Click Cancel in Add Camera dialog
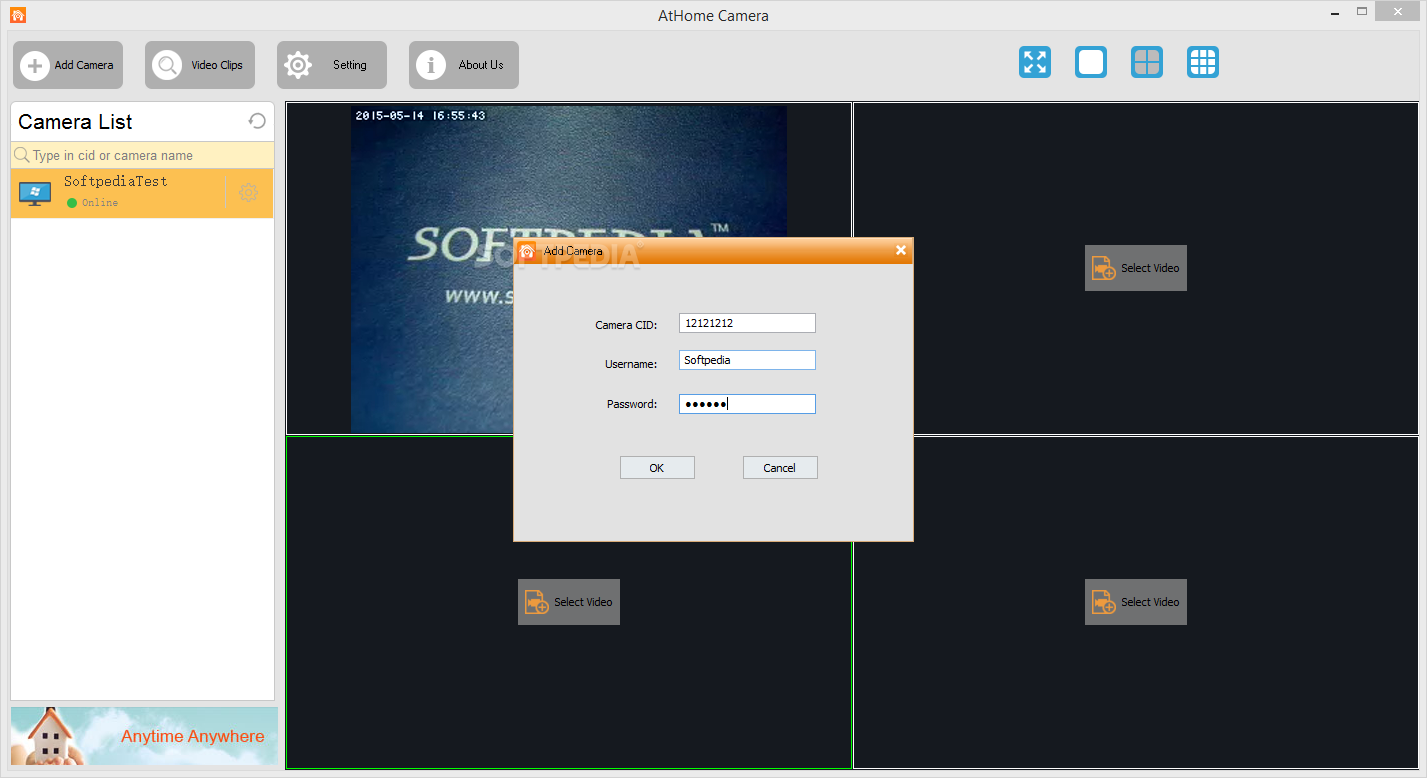Screen dimensions: 1427x778 click(x=780, y=468)
